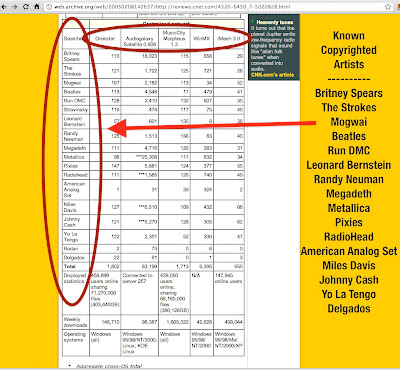Reload the page with refresh icon
The image size is (400, 370).
pos(26,6)
